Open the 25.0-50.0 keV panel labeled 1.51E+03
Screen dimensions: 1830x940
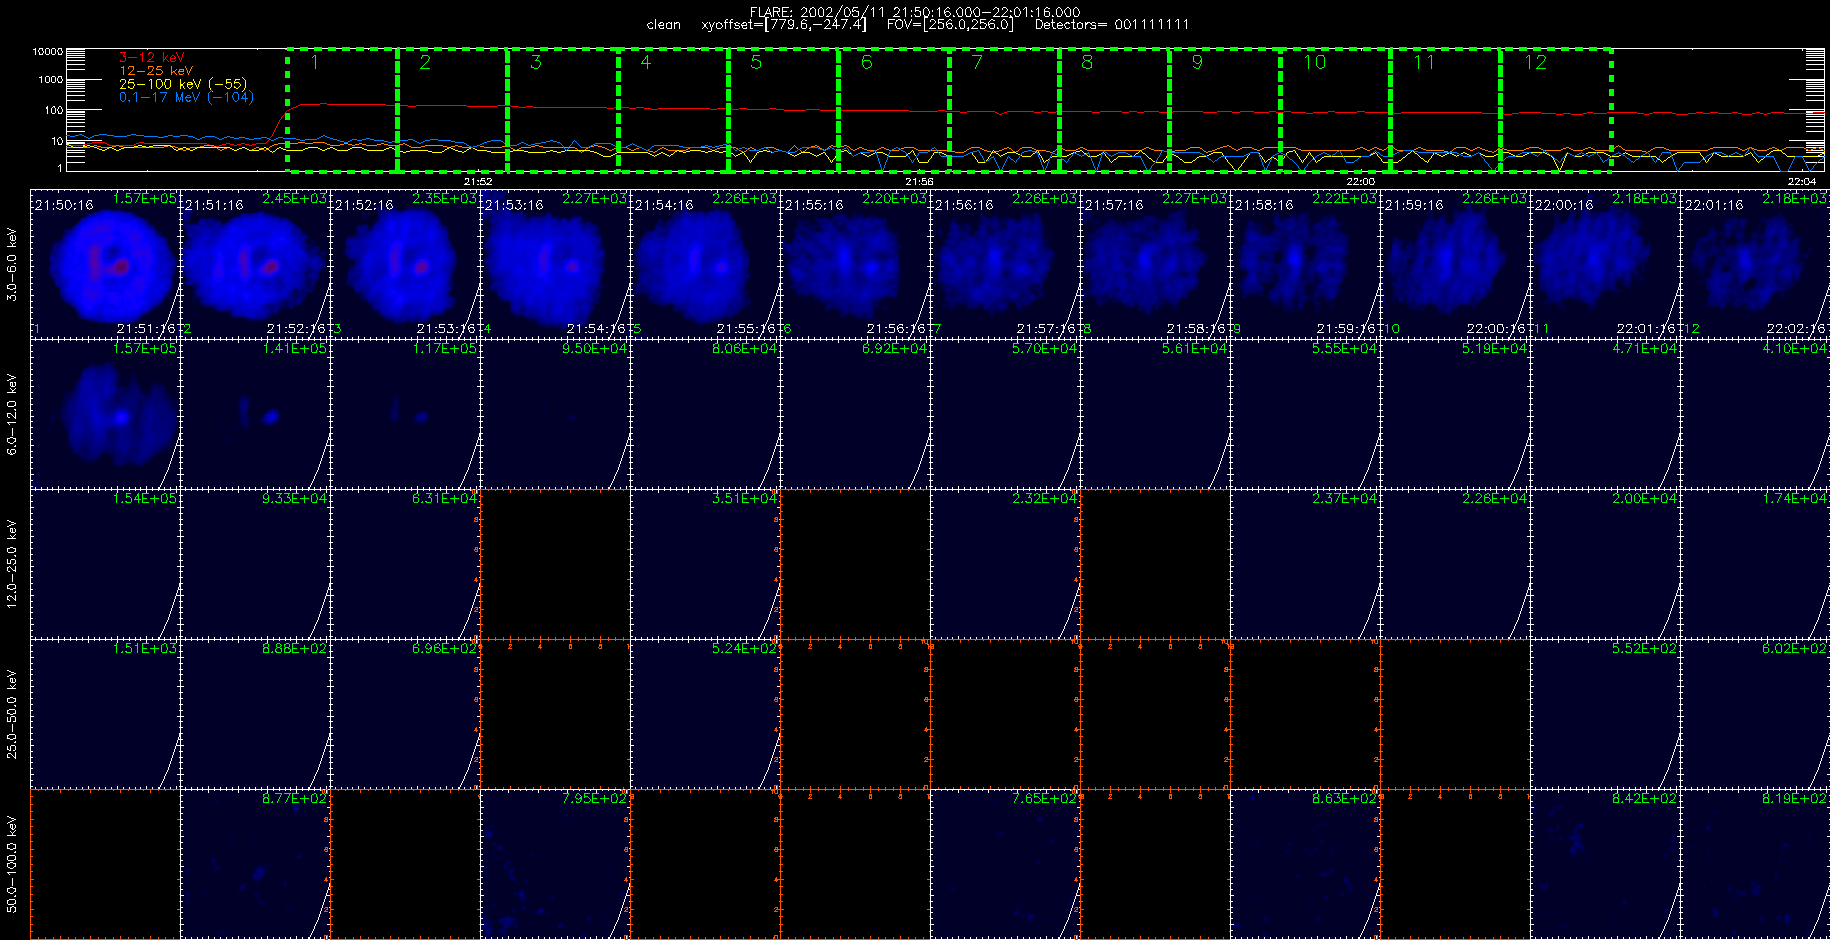[x=105, y=713]
